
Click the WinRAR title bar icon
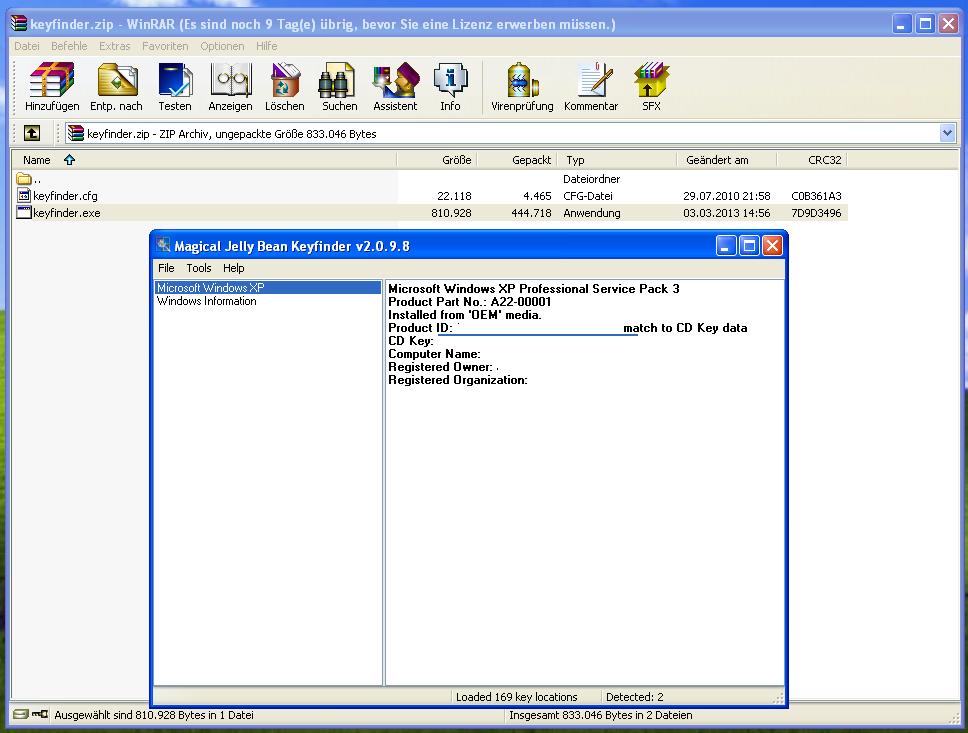[19, 23]
